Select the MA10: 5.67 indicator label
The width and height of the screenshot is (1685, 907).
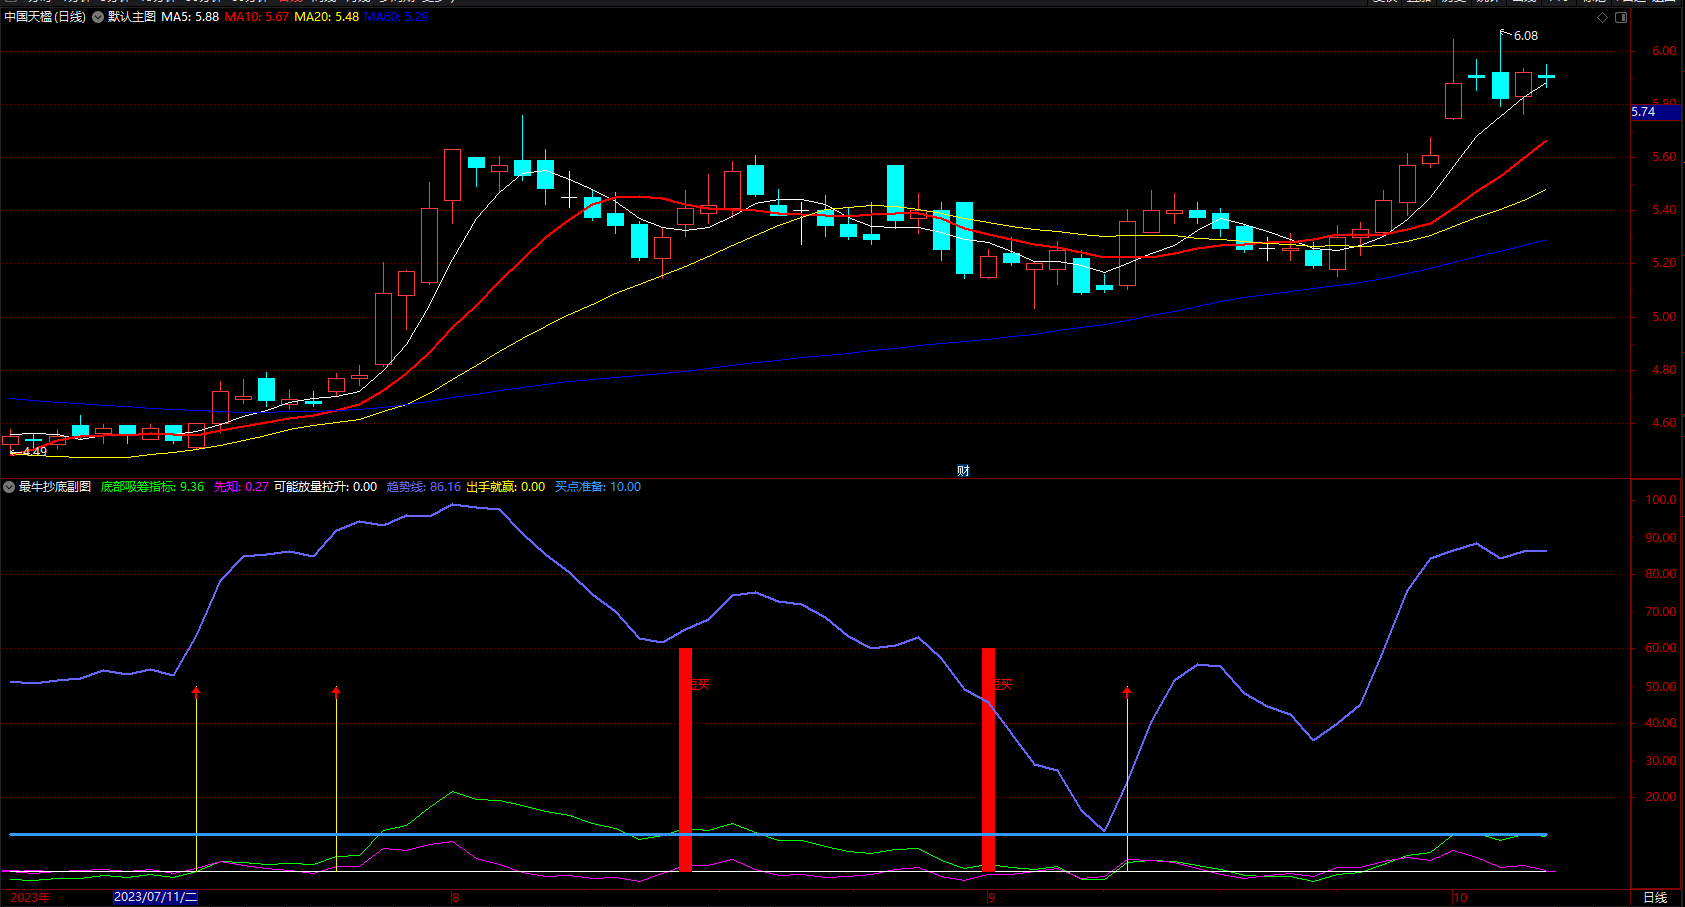256,17
